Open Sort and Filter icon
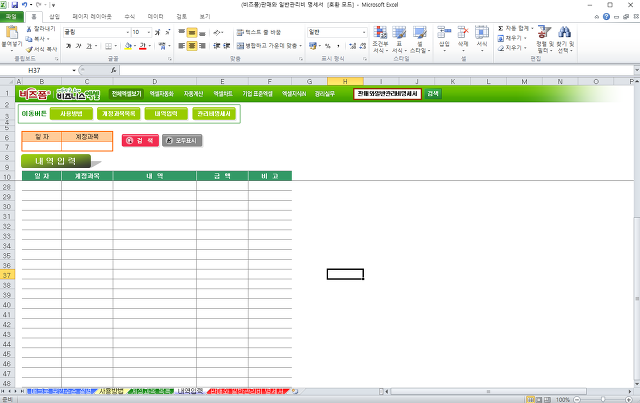This screenshot has height=403, width=640. [544, 32]
